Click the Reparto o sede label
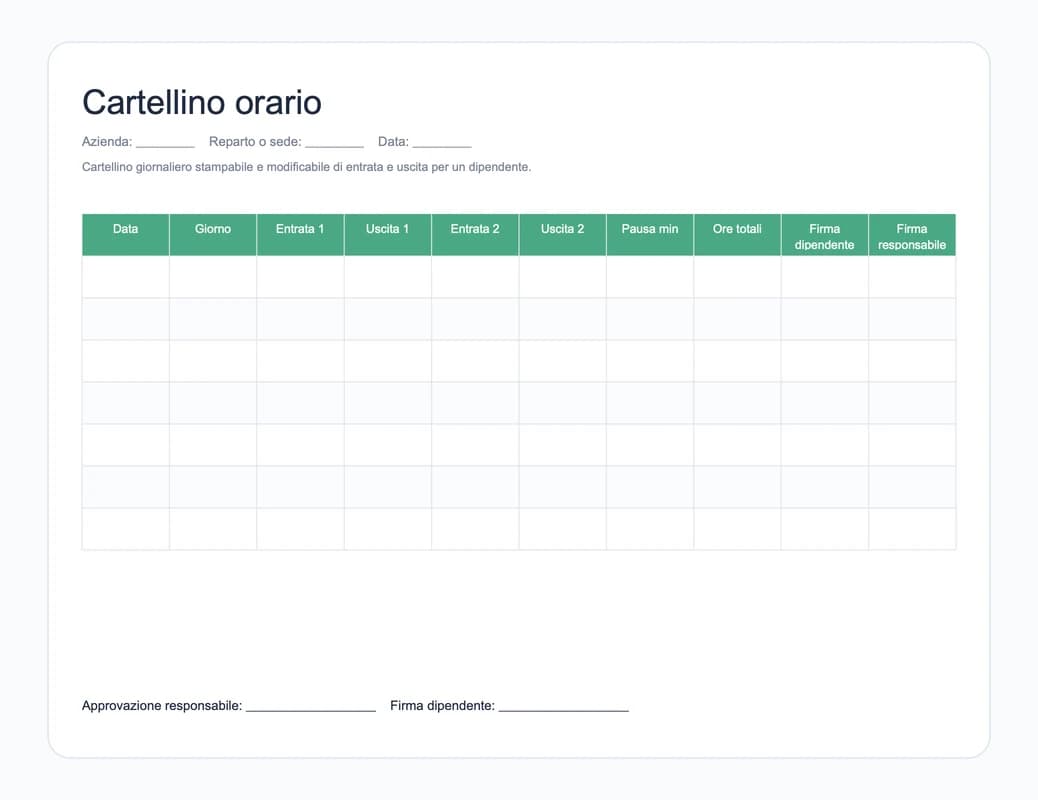1038x800 pixels. pyautogui.click(x=255, y=142)
